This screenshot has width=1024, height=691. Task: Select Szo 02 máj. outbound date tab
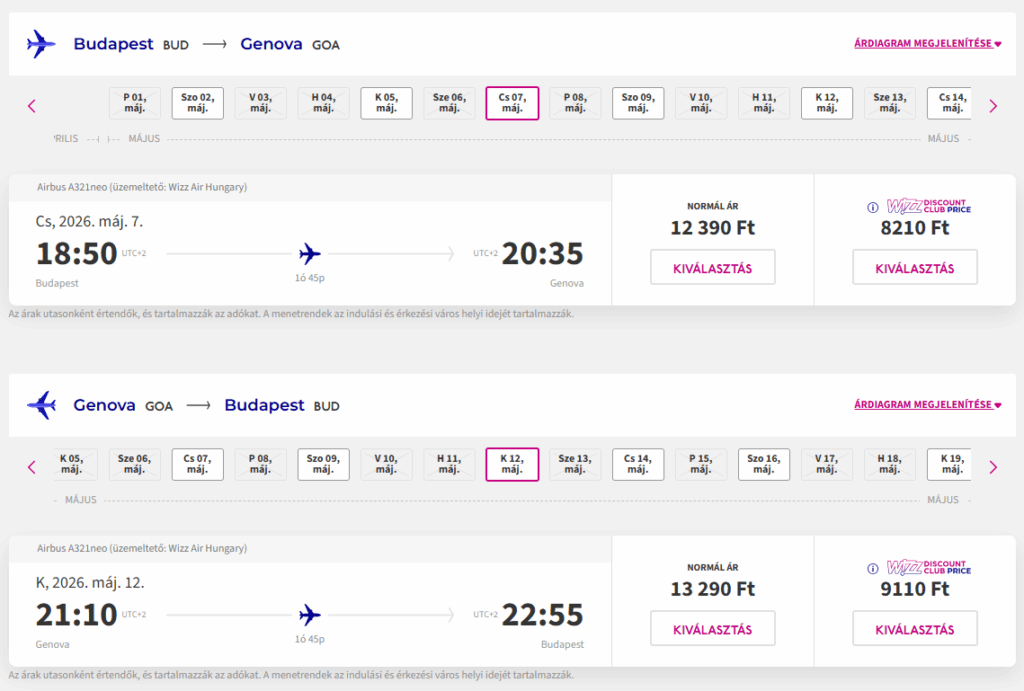[x=197, y=103]
